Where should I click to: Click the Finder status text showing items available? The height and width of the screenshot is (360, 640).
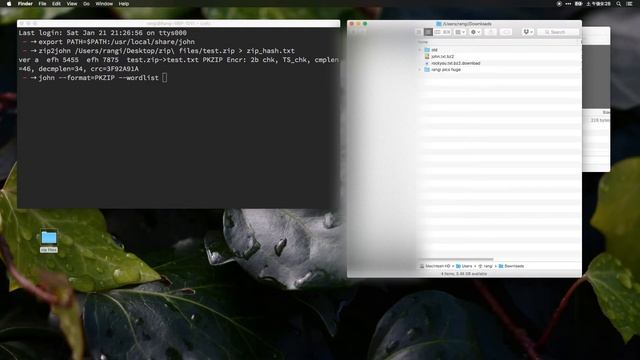tap(464, 274)
